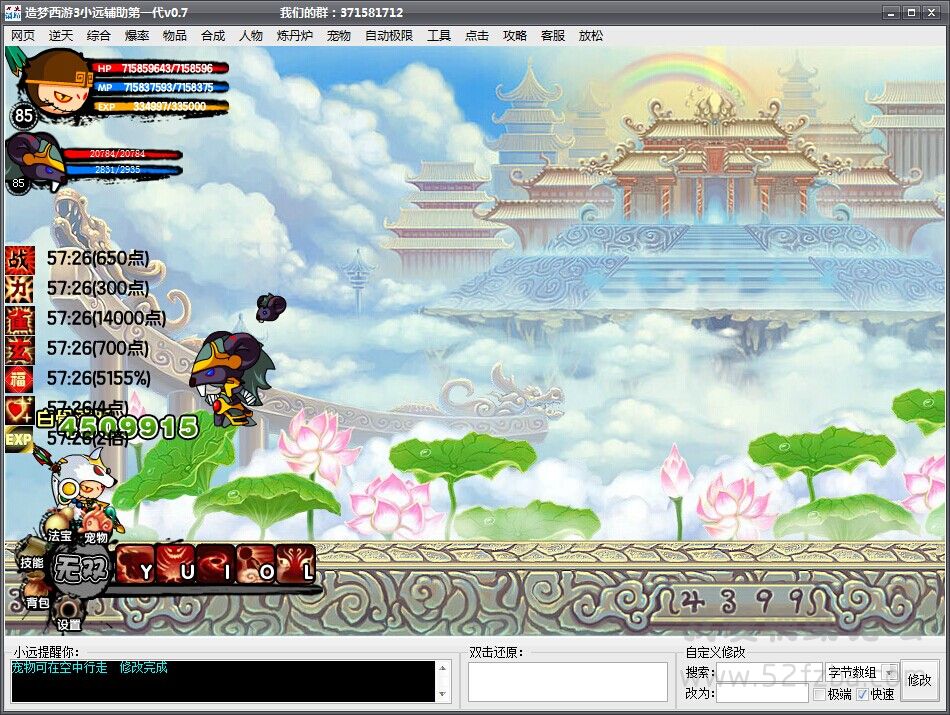The height and width of the screenshot is (715, 950).
Task: Click the "57:26(700点)" timer text
Action: pos(98,348)
